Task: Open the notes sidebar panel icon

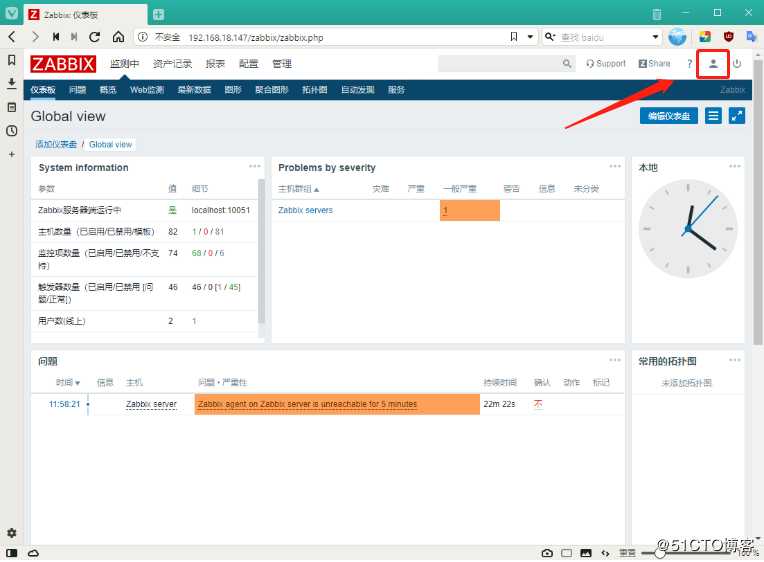Action: pyautogui.click(x=12, y=107)
